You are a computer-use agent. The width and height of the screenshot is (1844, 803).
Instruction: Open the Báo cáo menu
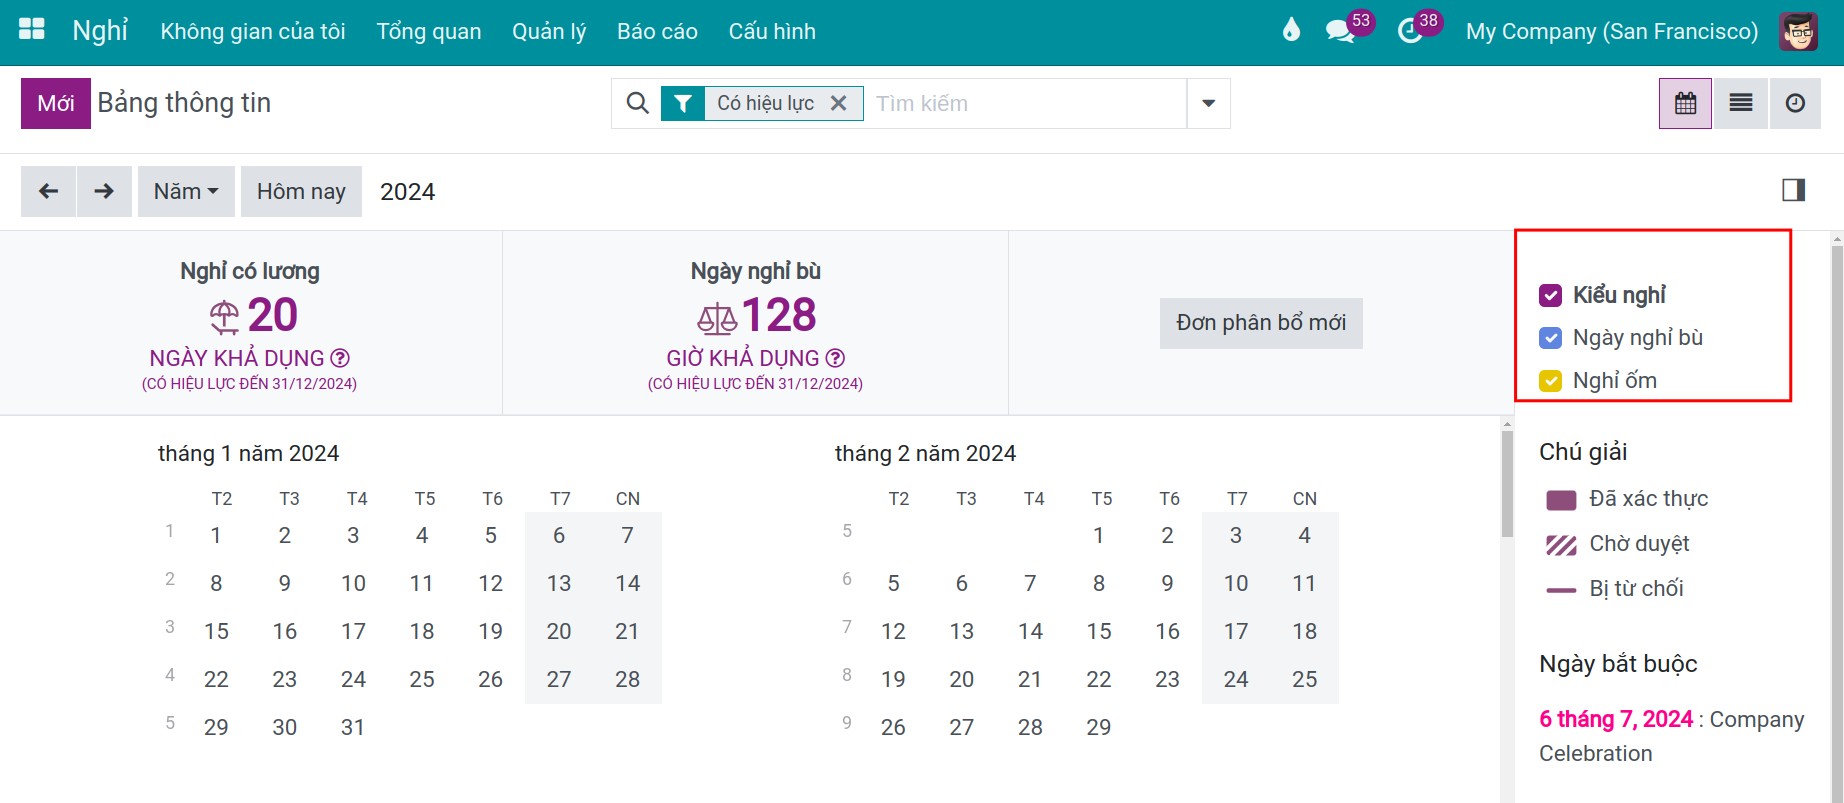point(657,31)
